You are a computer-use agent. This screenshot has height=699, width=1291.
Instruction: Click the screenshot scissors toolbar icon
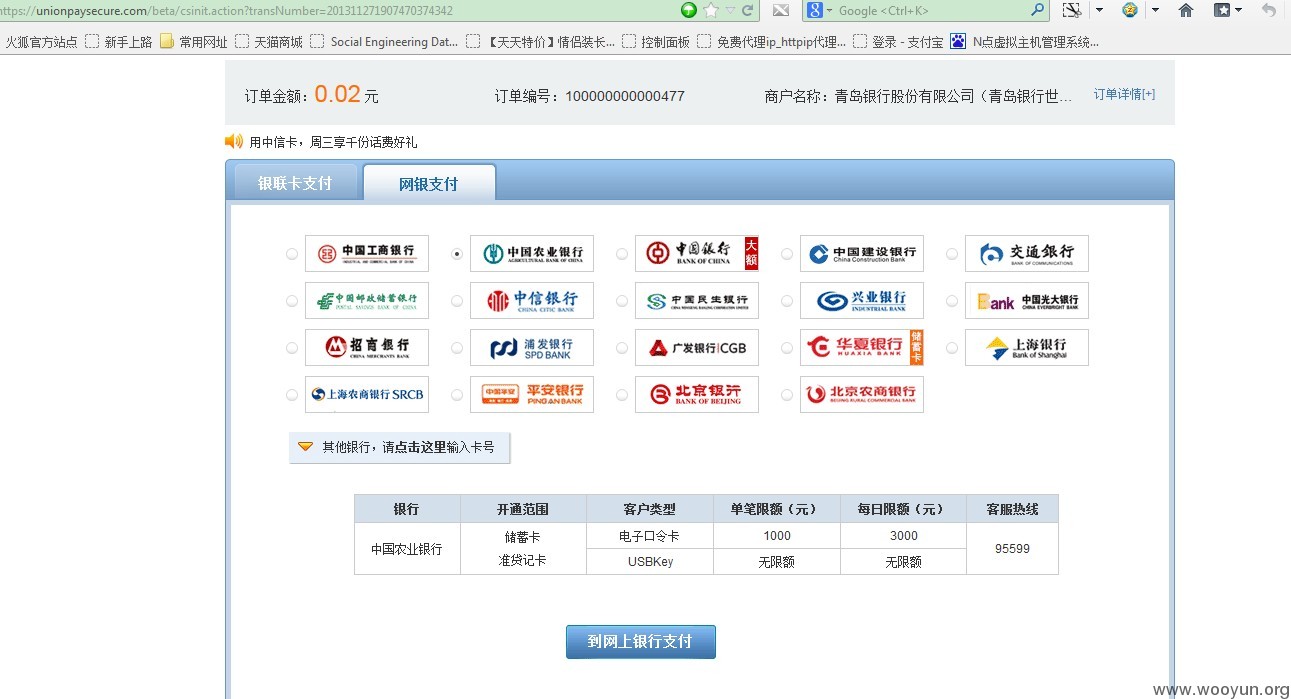[1072, 10]
